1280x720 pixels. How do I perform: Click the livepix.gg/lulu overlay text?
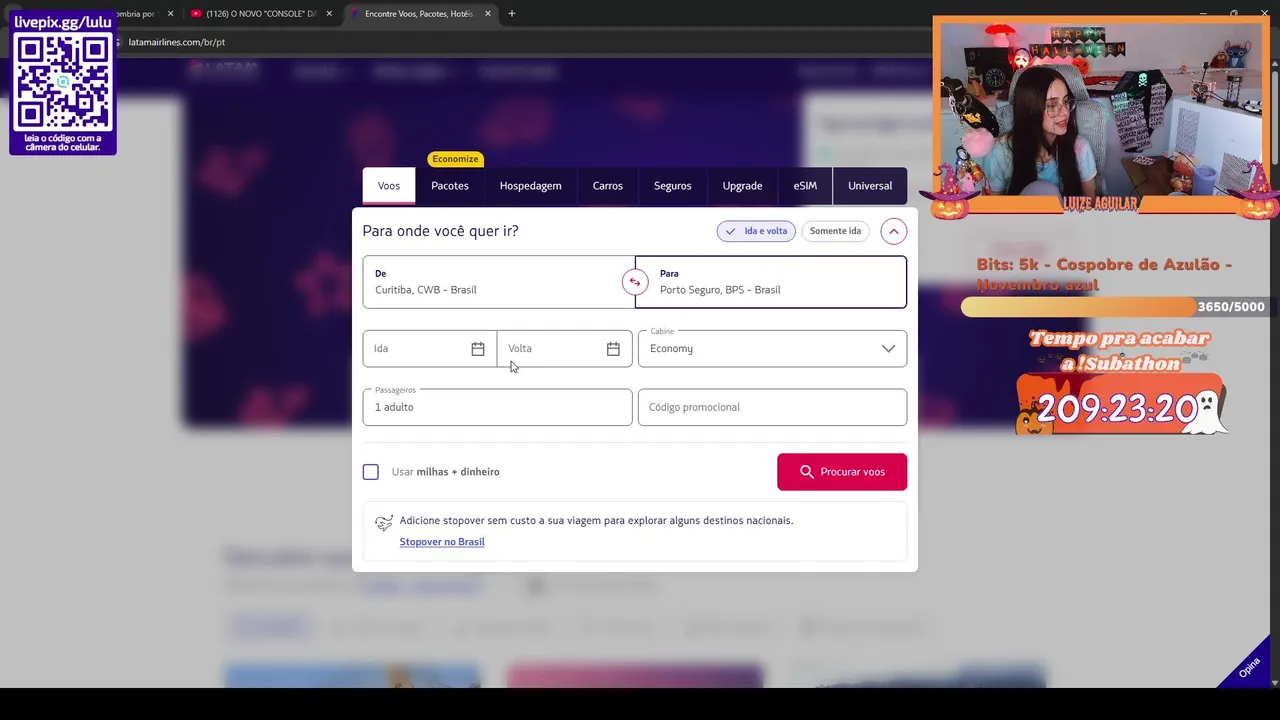click(63, 21)
